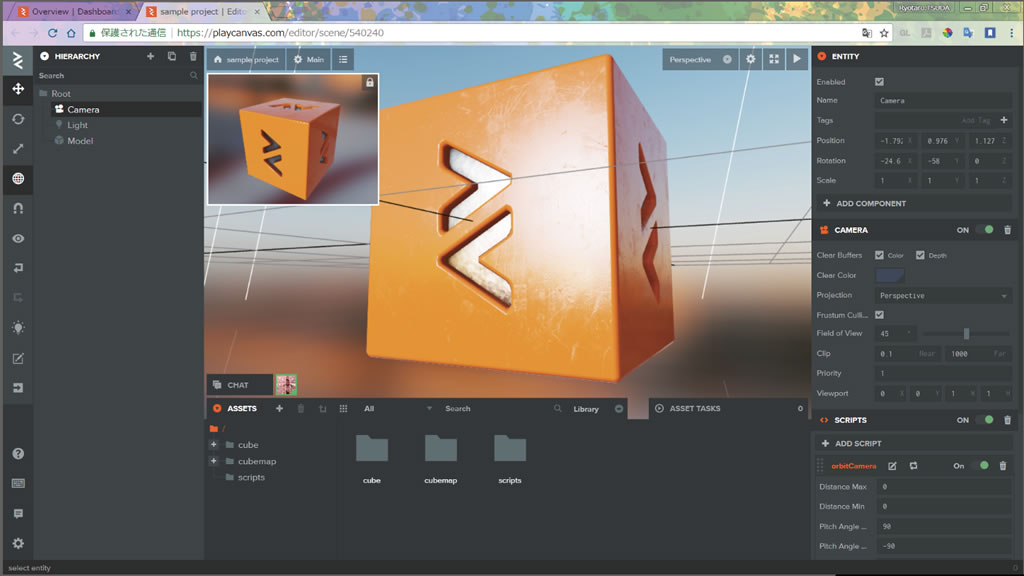Open sample project home breadcrumb
The height and width of the screenshot is (576, 1024).
[x=246, y=59]
